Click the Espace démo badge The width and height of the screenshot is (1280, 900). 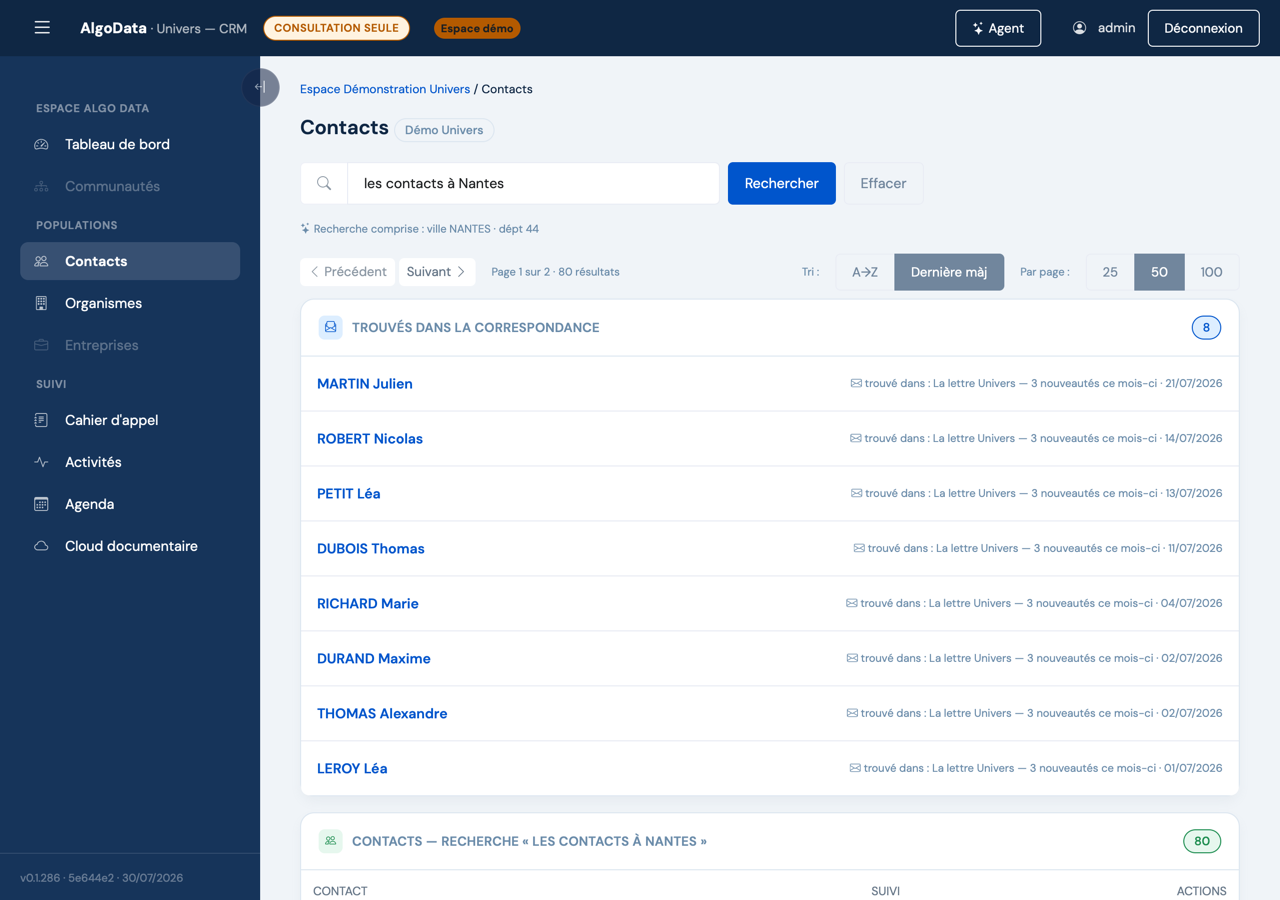(x=477, y=28)
